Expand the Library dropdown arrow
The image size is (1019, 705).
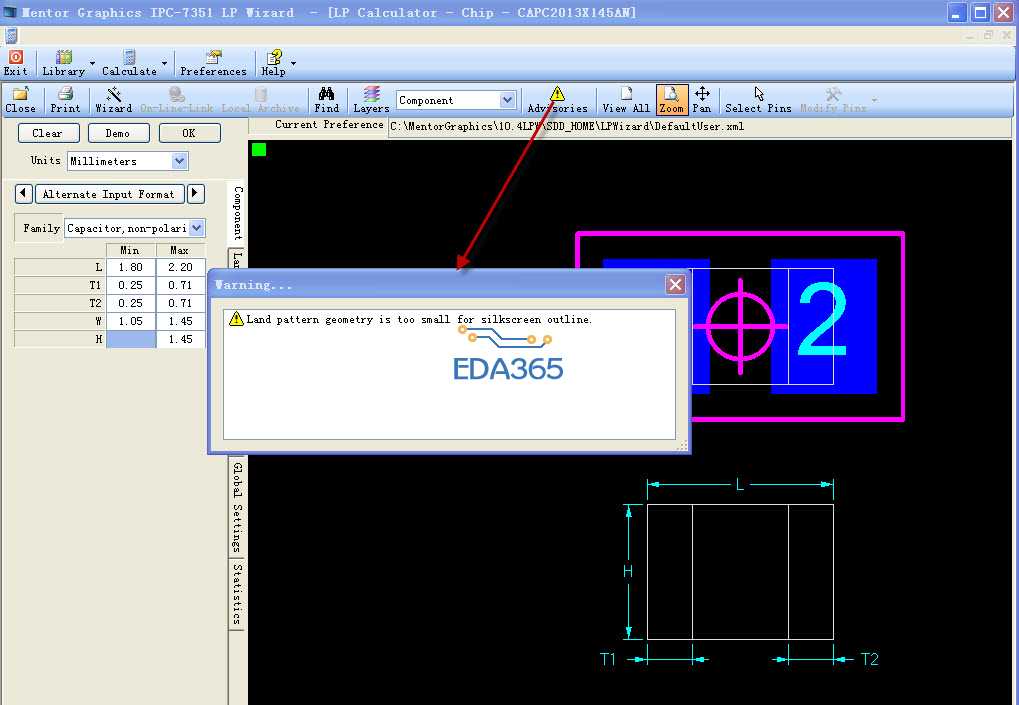tap(92, 63)
